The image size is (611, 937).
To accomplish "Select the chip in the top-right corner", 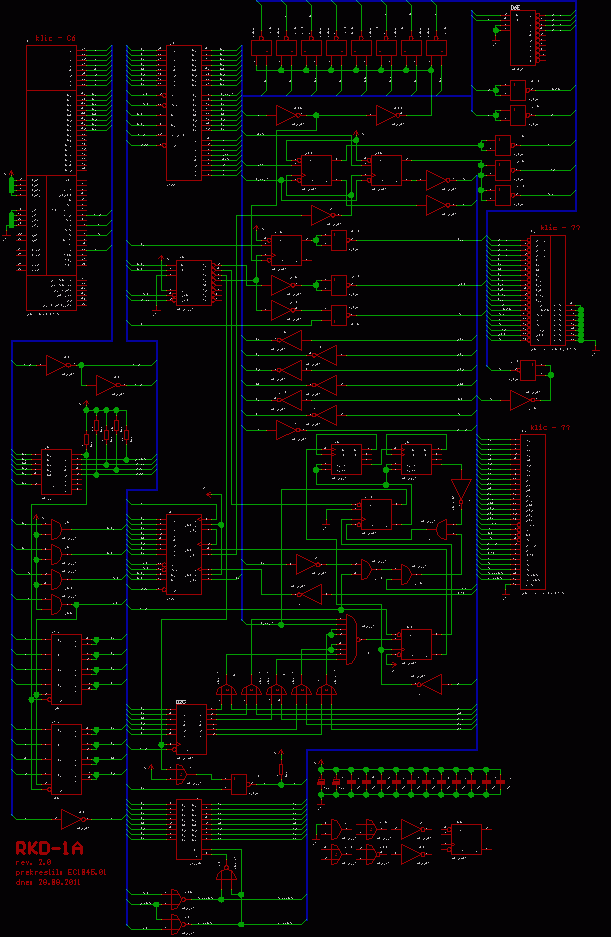I will click(x=522, y=37).
